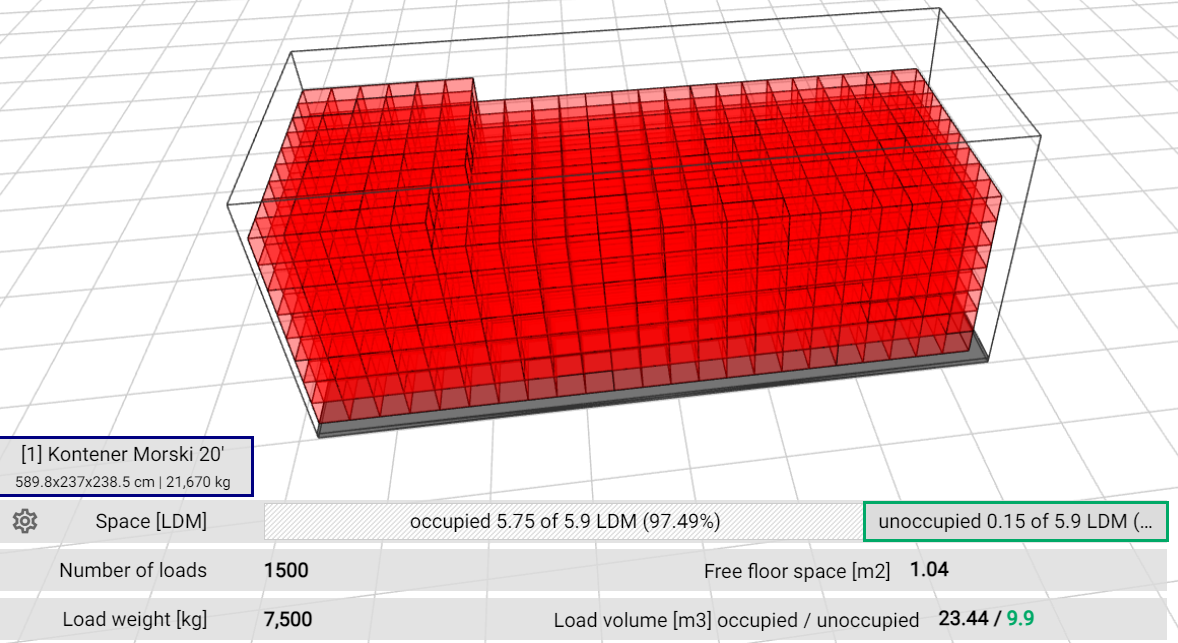
Task: Click the 7,500 load weight value
Action: (x=288, y=619)
